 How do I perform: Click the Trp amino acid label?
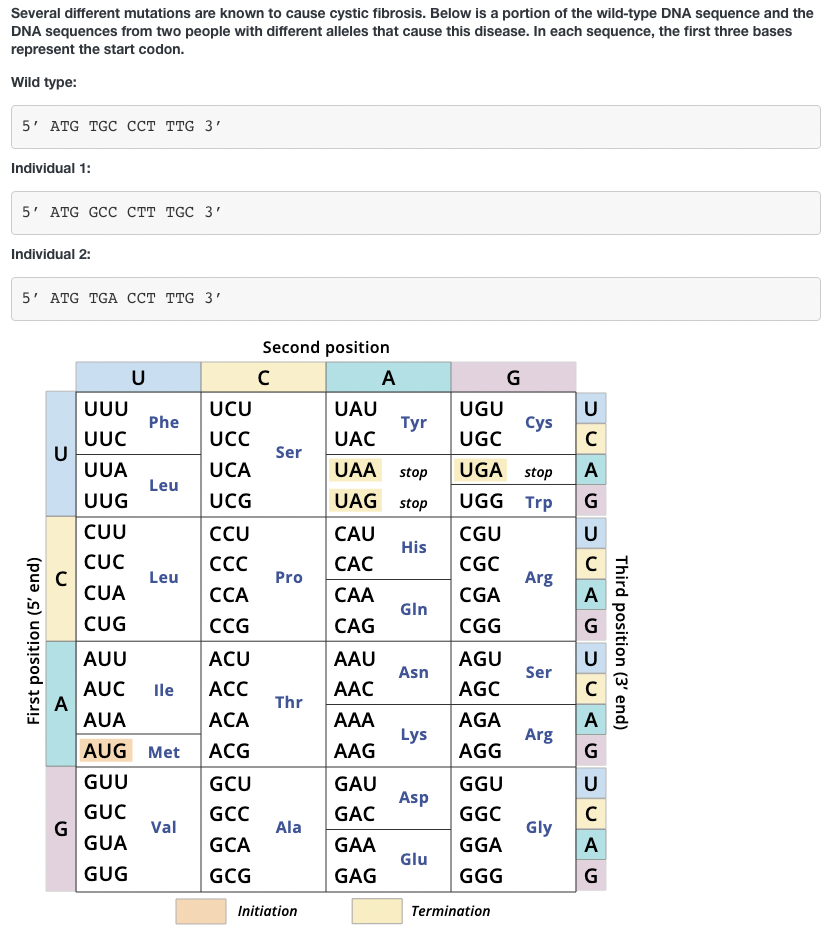click(538, 501)
